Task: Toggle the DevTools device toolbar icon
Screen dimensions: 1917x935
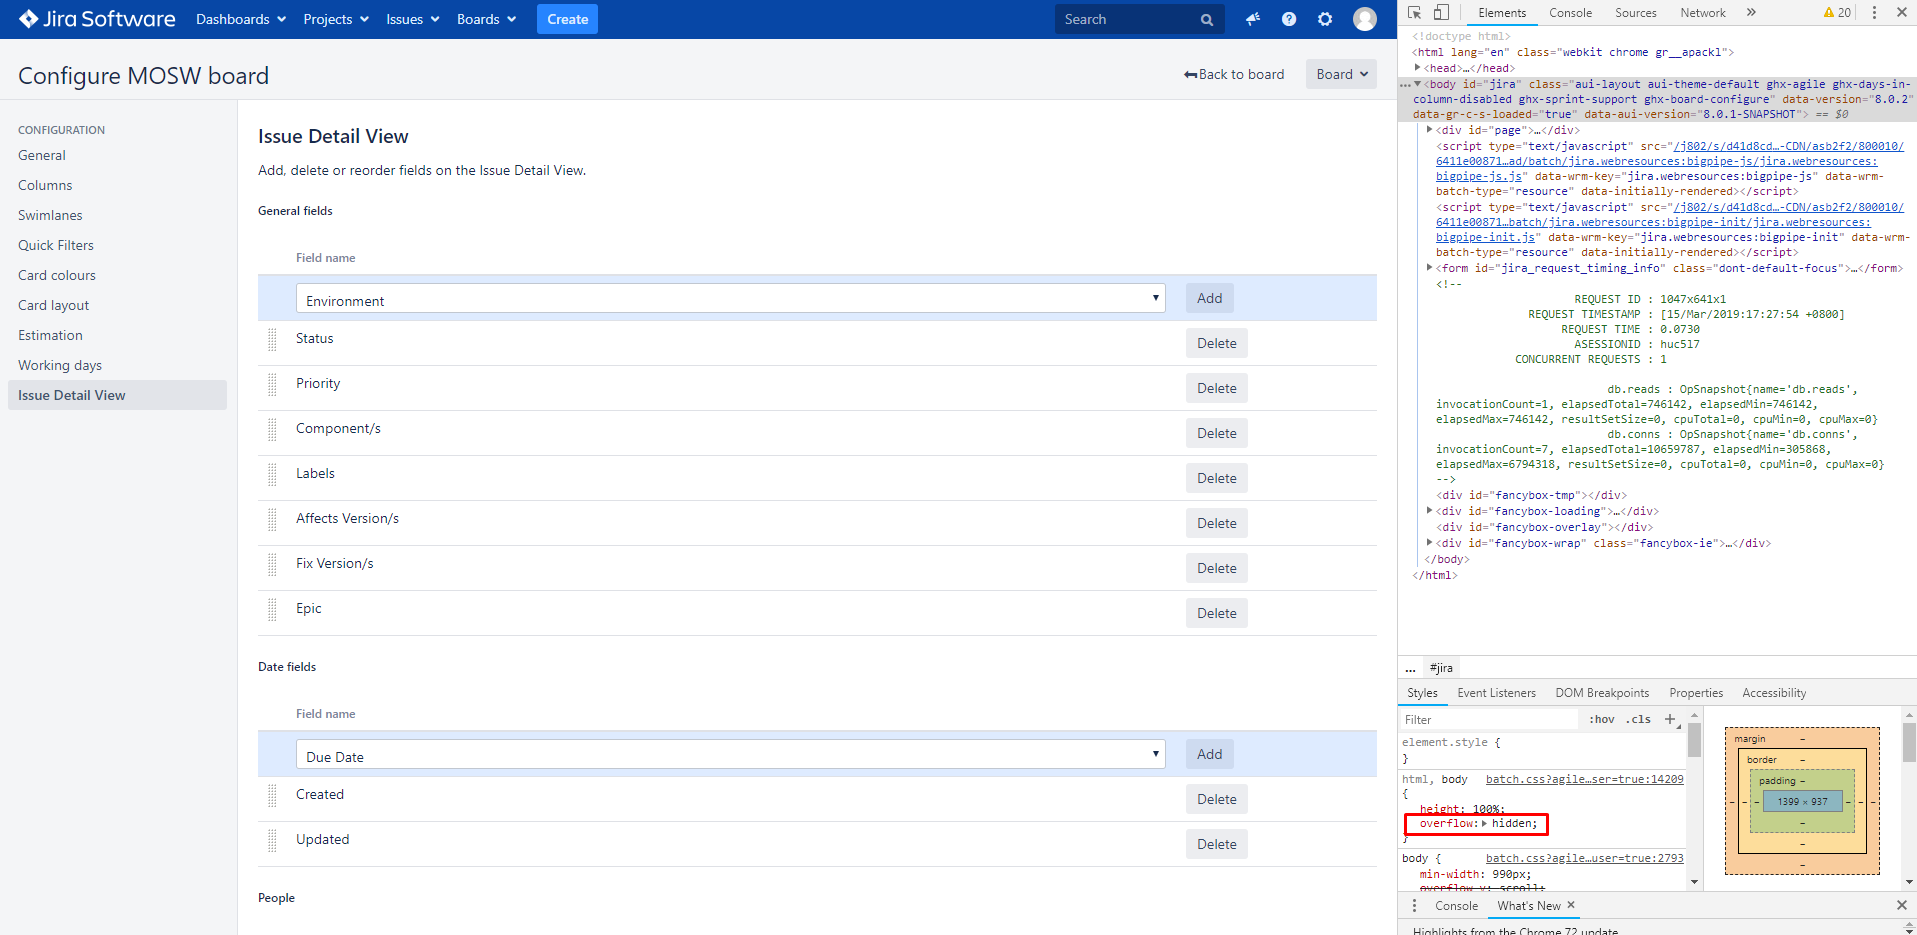Action: point(1441,13)
